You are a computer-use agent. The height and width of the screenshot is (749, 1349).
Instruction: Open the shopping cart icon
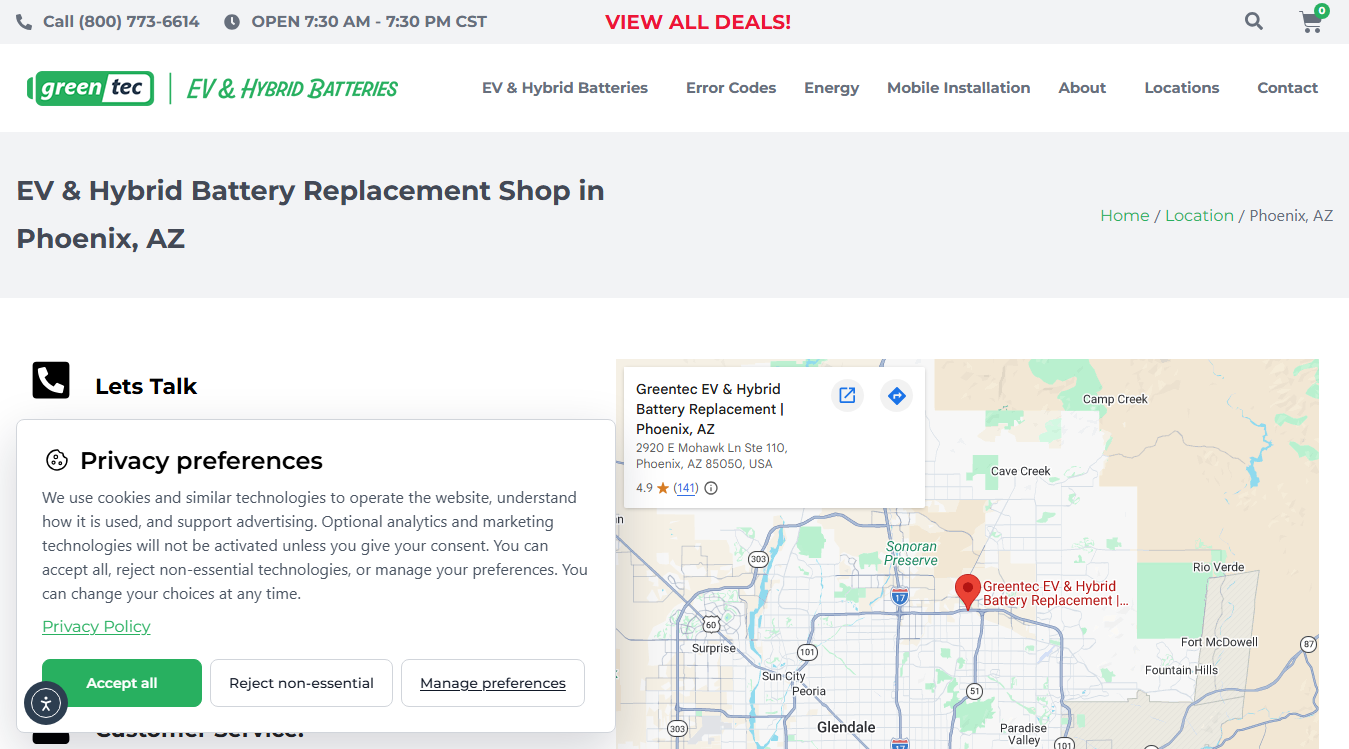[1311, 22]
